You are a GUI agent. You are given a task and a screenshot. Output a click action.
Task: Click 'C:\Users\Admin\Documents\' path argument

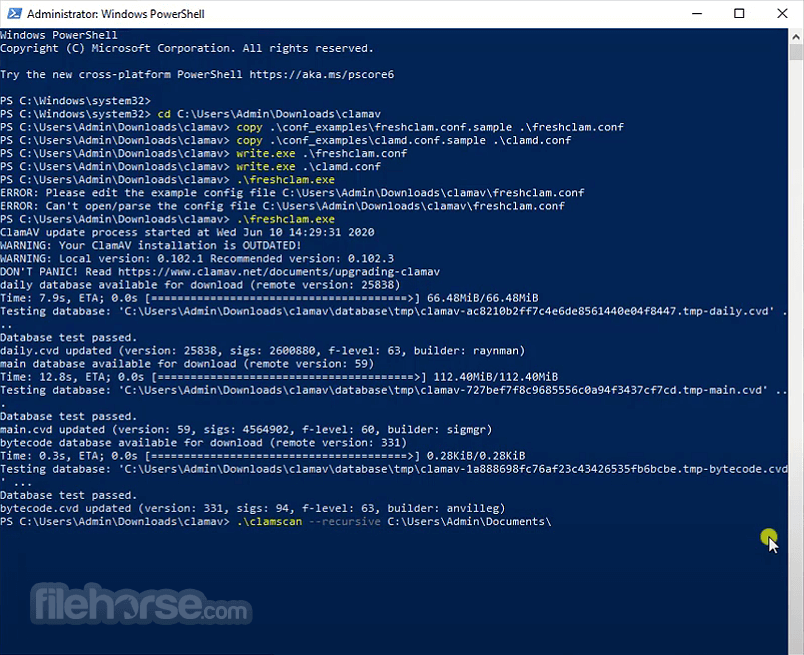coord(469,522)
